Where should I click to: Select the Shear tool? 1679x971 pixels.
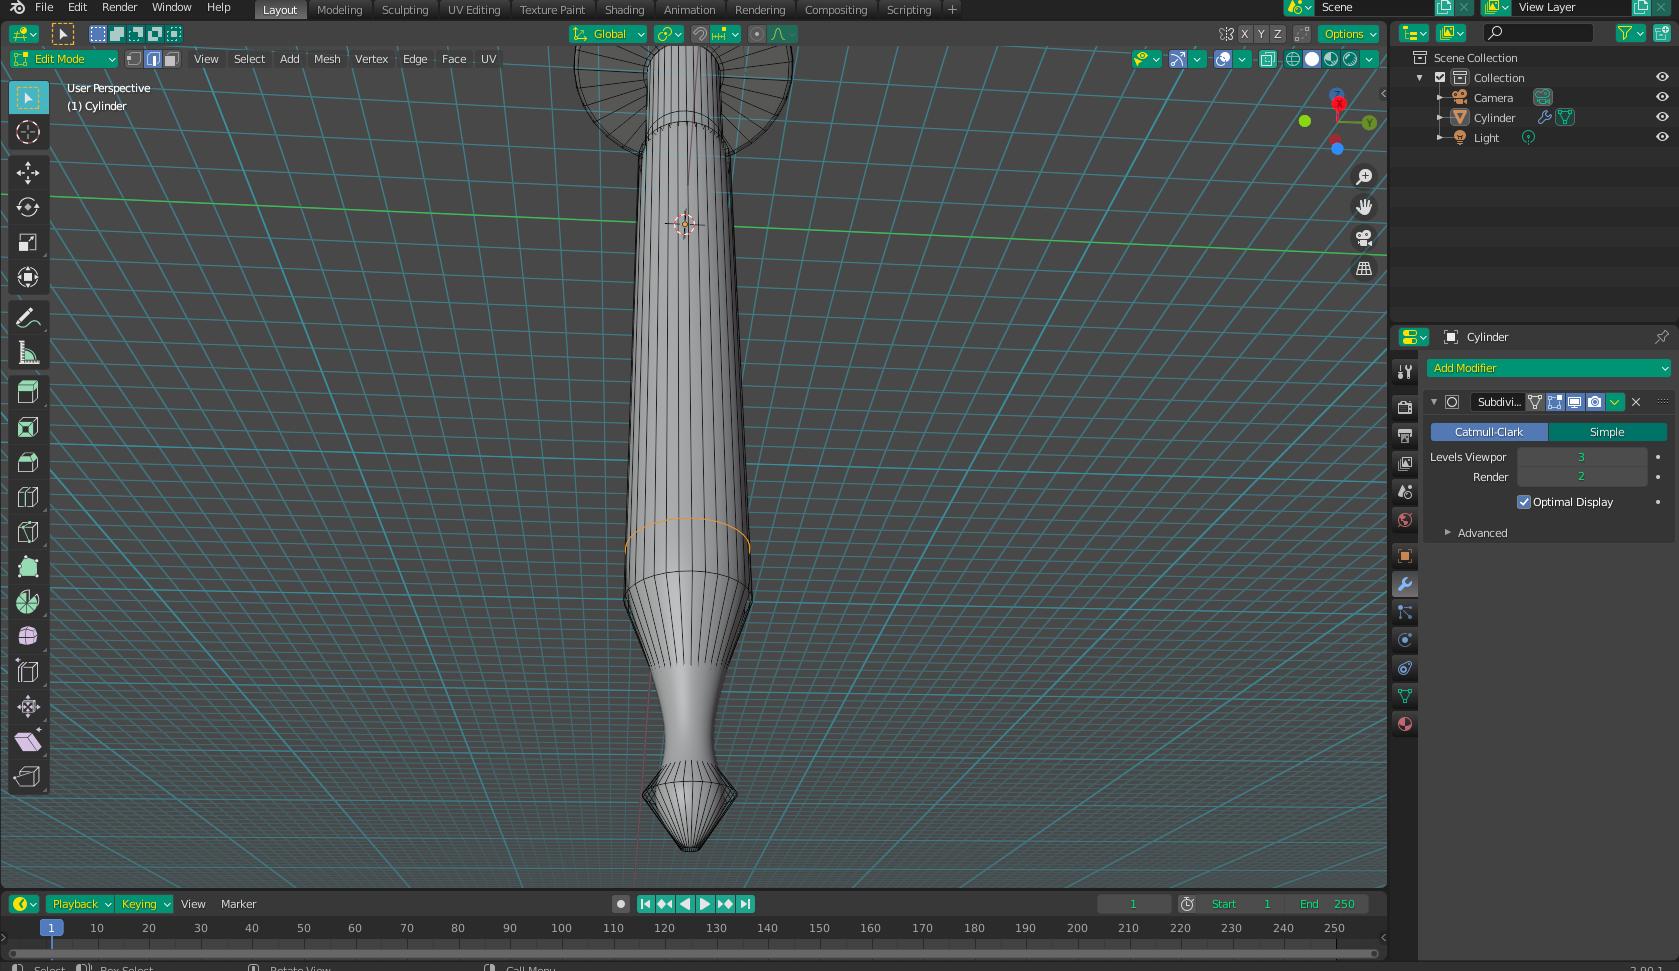coord(28,742)
